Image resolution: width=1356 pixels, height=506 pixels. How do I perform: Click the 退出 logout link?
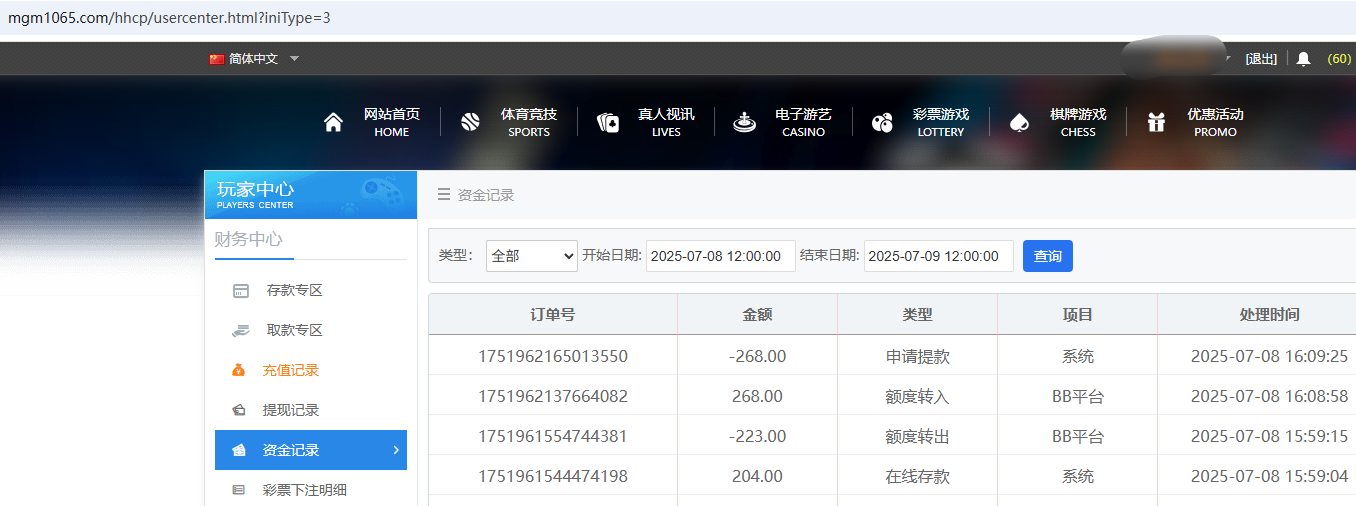1261,59
